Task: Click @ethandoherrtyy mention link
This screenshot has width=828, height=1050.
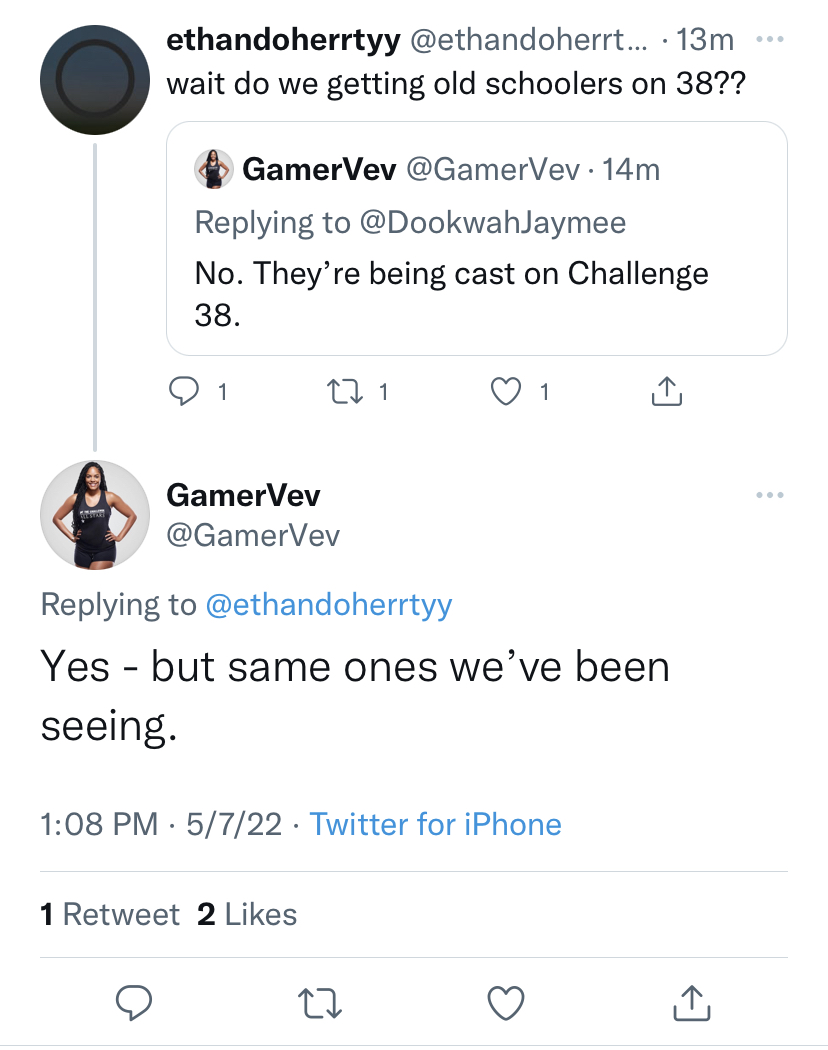Action: click(328, 605)
